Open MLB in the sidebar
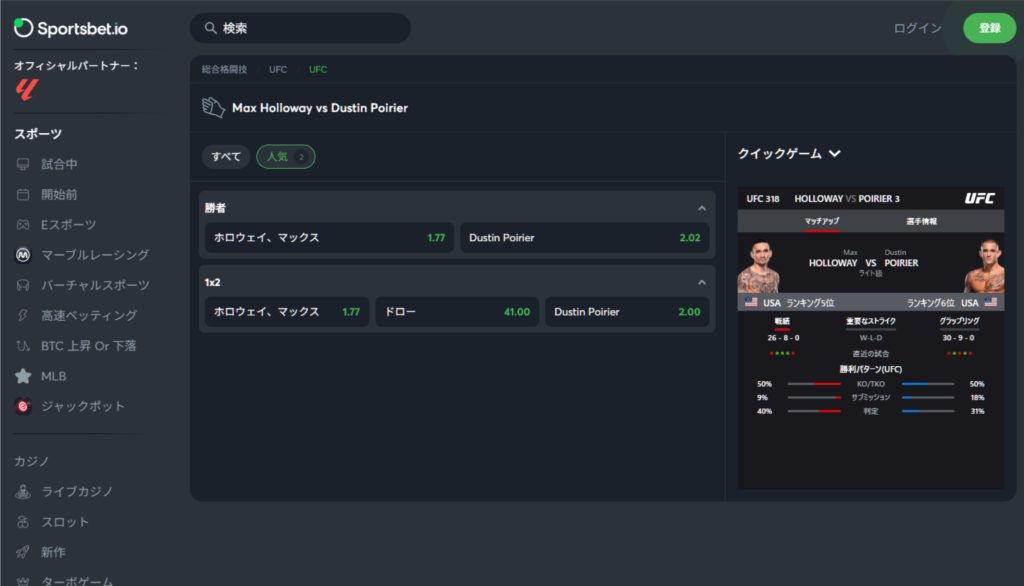 (54, 376)
